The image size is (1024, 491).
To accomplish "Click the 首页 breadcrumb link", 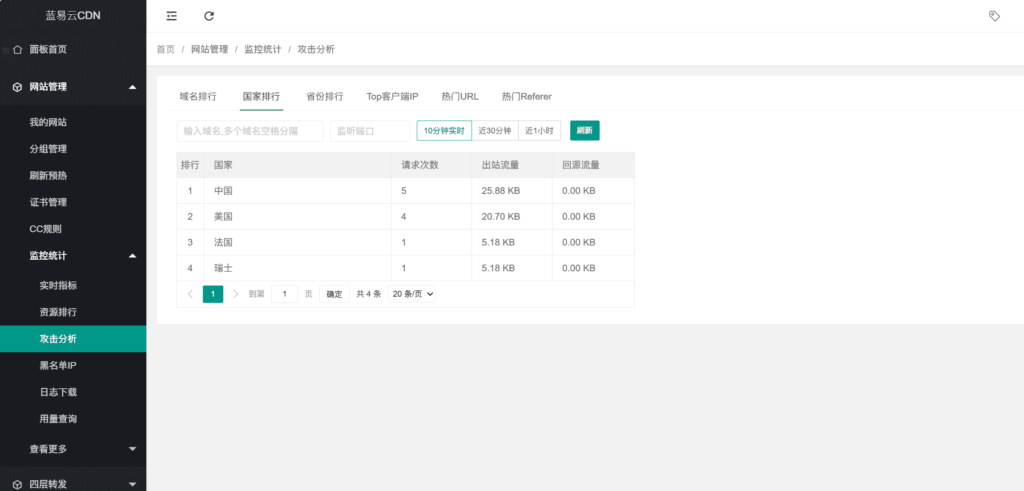I will pos(166,50).
